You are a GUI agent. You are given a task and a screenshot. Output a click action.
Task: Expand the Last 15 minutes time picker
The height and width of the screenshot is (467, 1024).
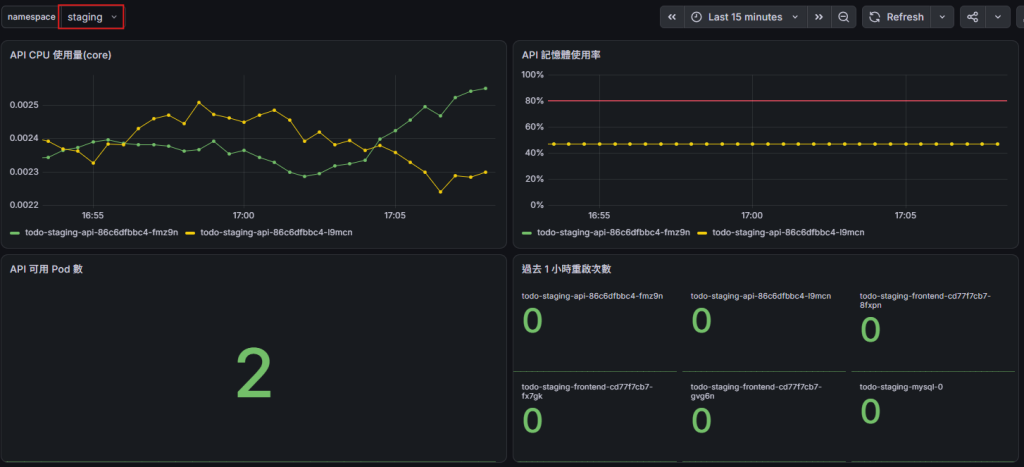point(746,17)
